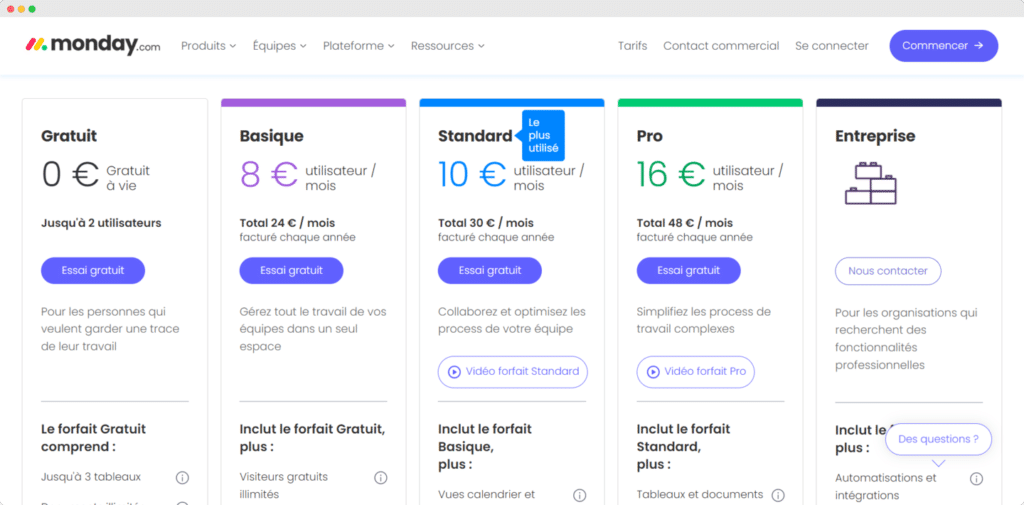The width and height of the screenshot is (1024, 505).
Task: Click the Se connecter link
Action: click(832, 46)
